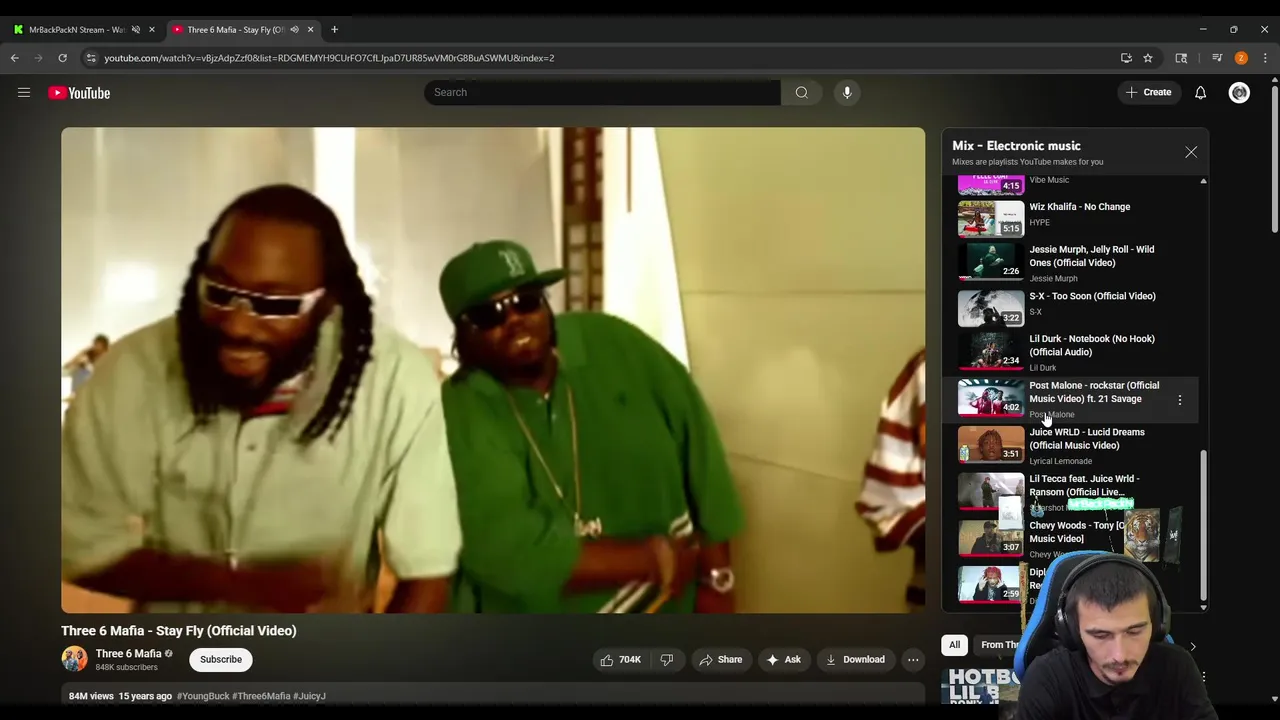1280x720 pixels.
Task: Click playlist panel scrollbar thumb
Action: pyautogui.click(x=1203, y=524)
